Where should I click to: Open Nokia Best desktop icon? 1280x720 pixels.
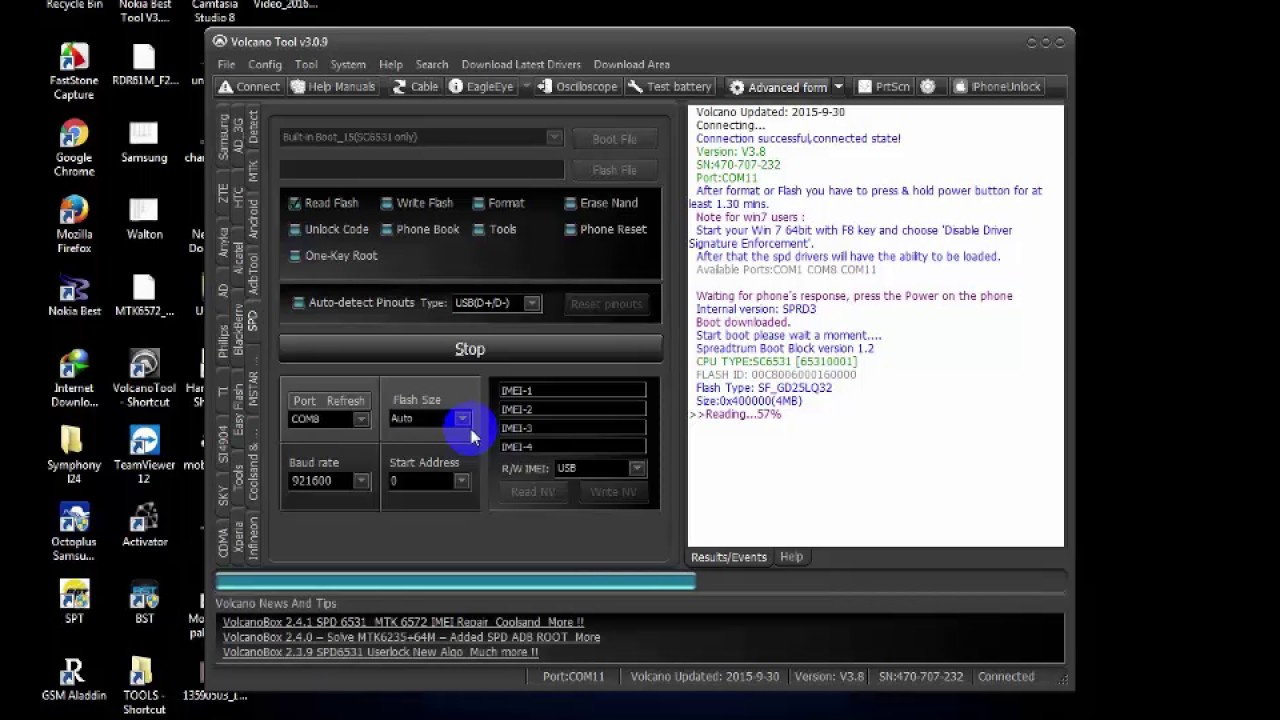[74, 296]
